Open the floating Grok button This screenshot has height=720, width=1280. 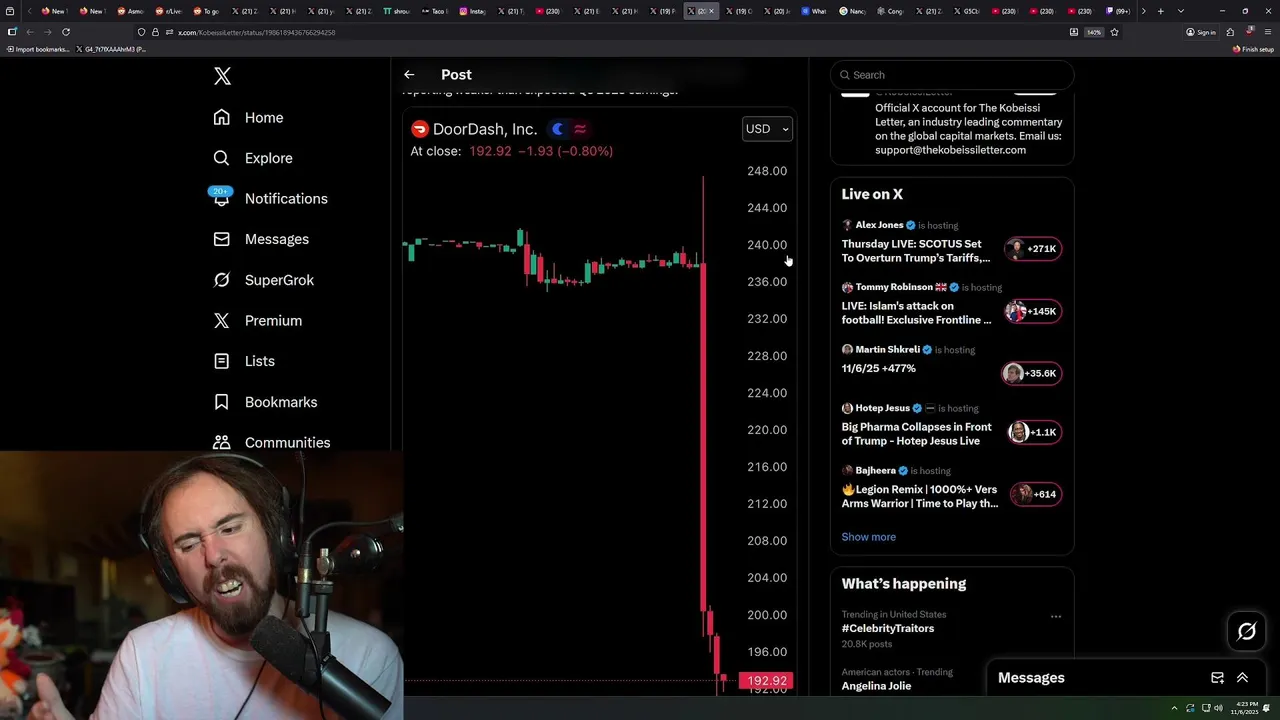pyautogui.click(x=1247, y=631)
